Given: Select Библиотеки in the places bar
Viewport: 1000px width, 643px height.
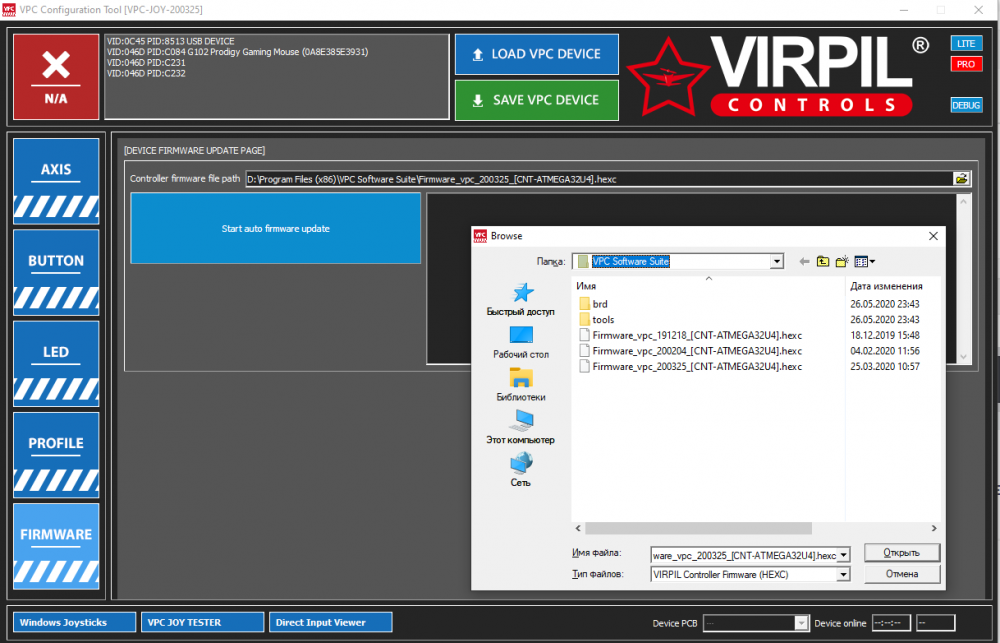Looking at the screenshot, I should (x=521, y=385).
